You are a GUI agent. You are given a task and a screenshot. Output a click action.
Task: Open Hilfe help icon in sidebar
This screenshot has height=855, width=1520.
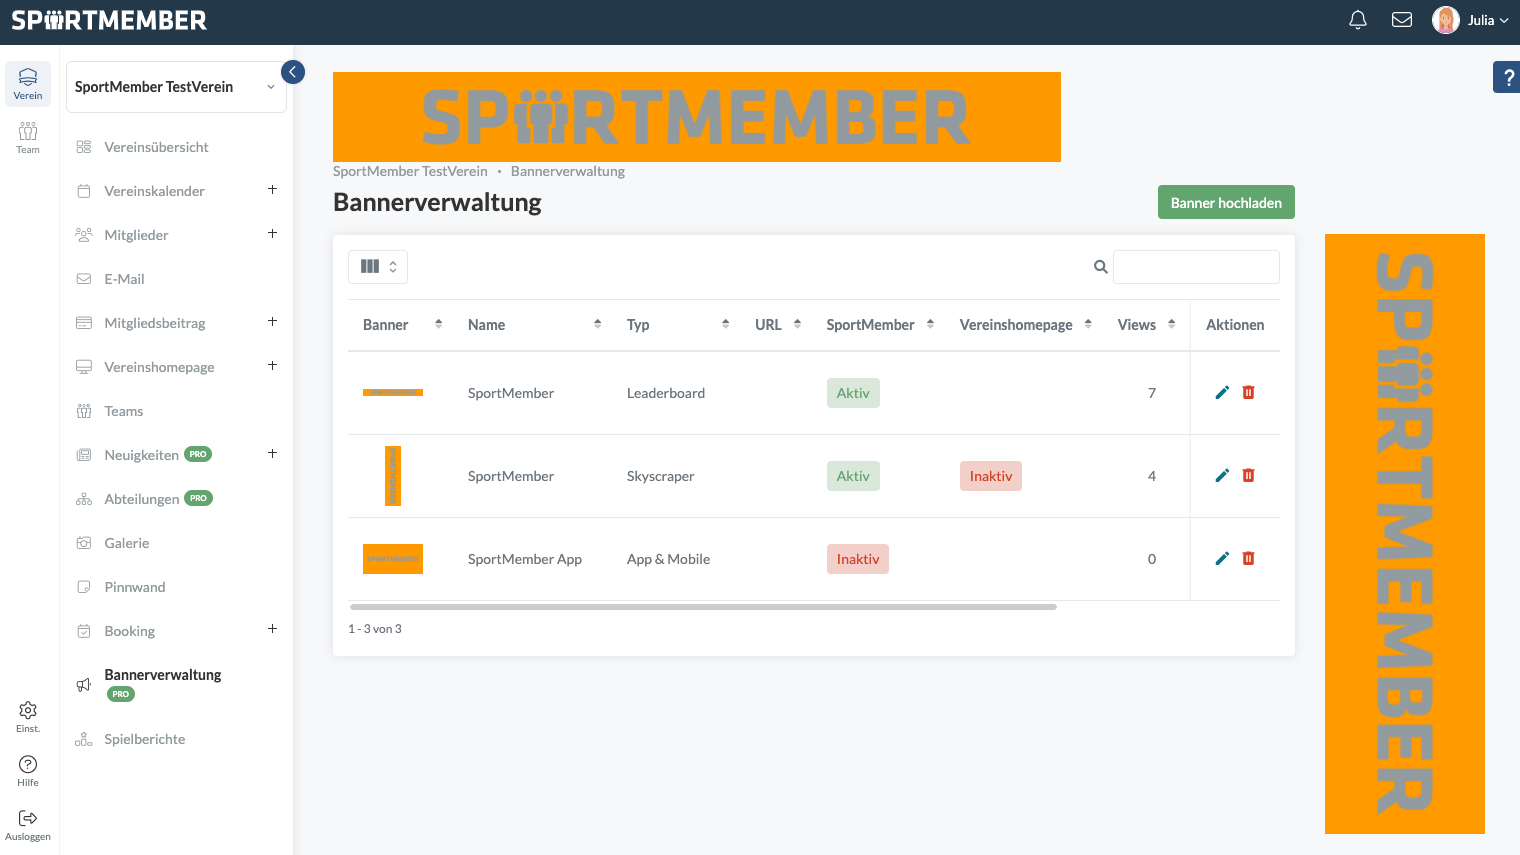coord(28,769)
